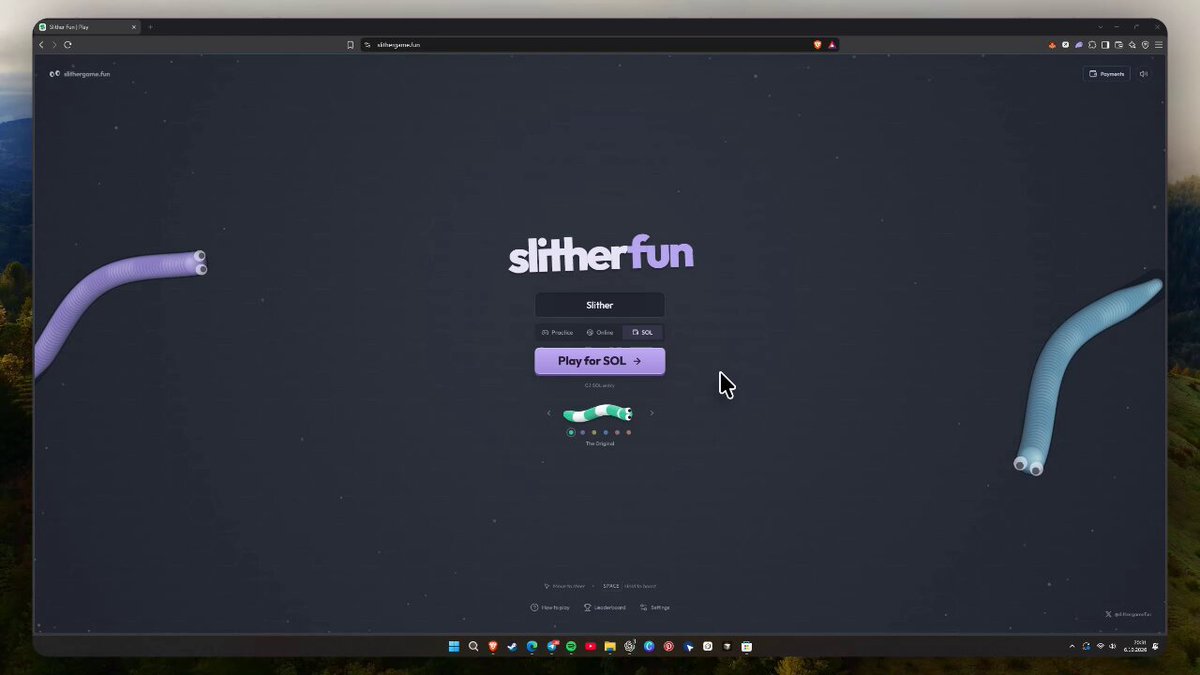This screenshot has width=1200, height=675.
Task: Open Microsoft Edge from the taskbar
Action: (532, 646)
